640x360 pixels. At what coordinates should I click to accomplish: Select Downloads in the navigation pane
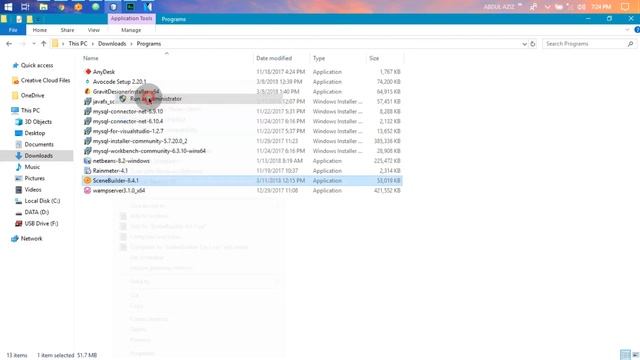click(38, 156)
